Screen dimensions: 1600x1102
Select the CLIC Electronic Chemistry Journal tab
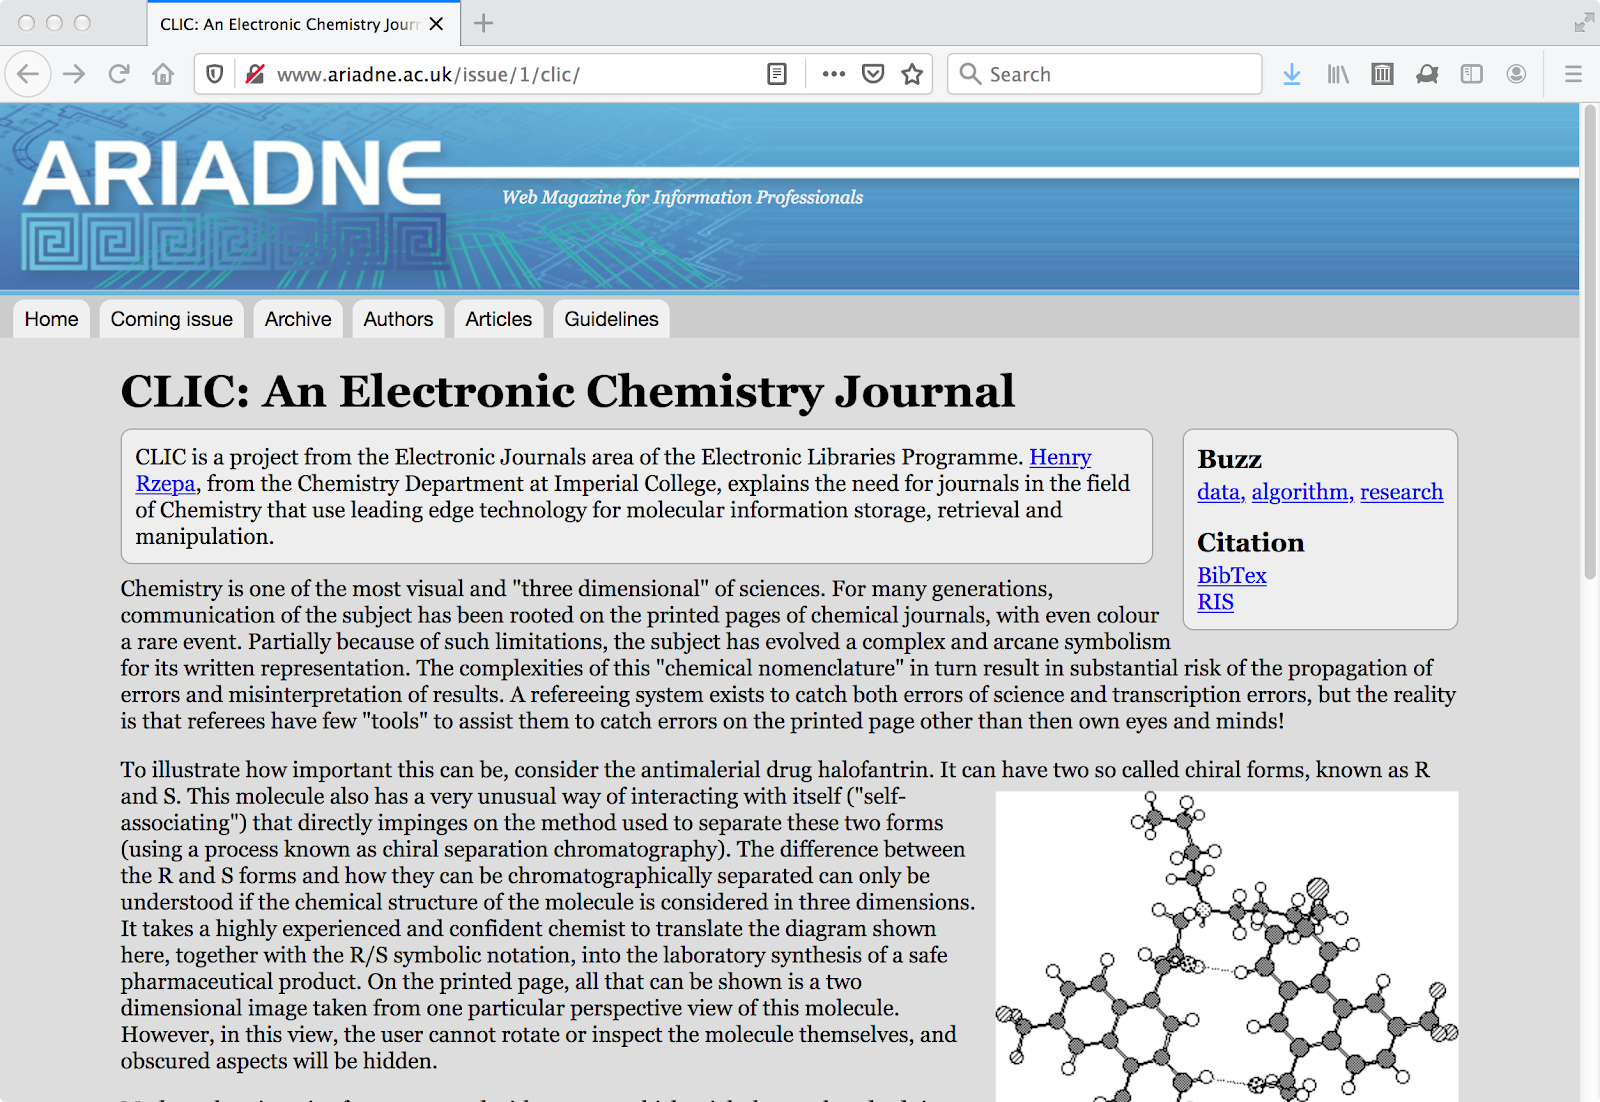pyautogui.click(x=304, y=24)
